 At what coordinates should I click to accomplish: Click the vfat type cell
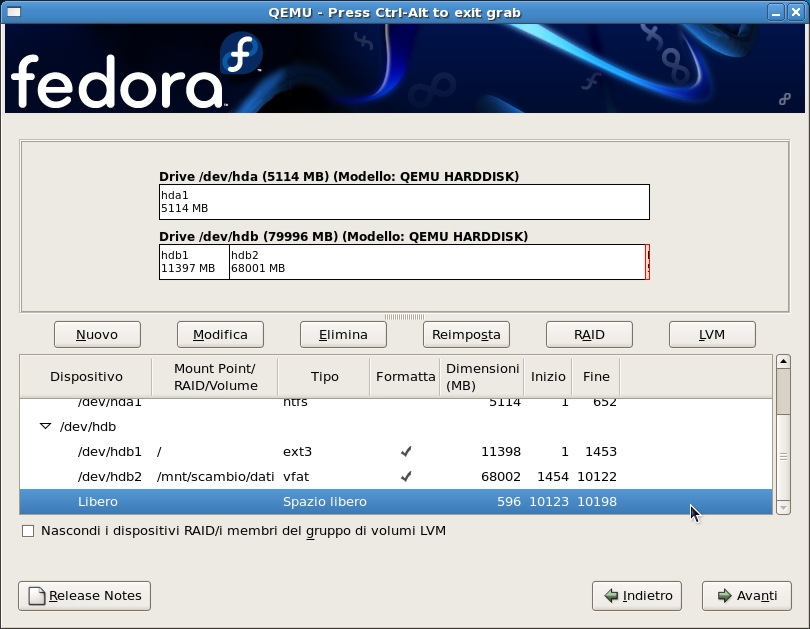pos(295,477)
